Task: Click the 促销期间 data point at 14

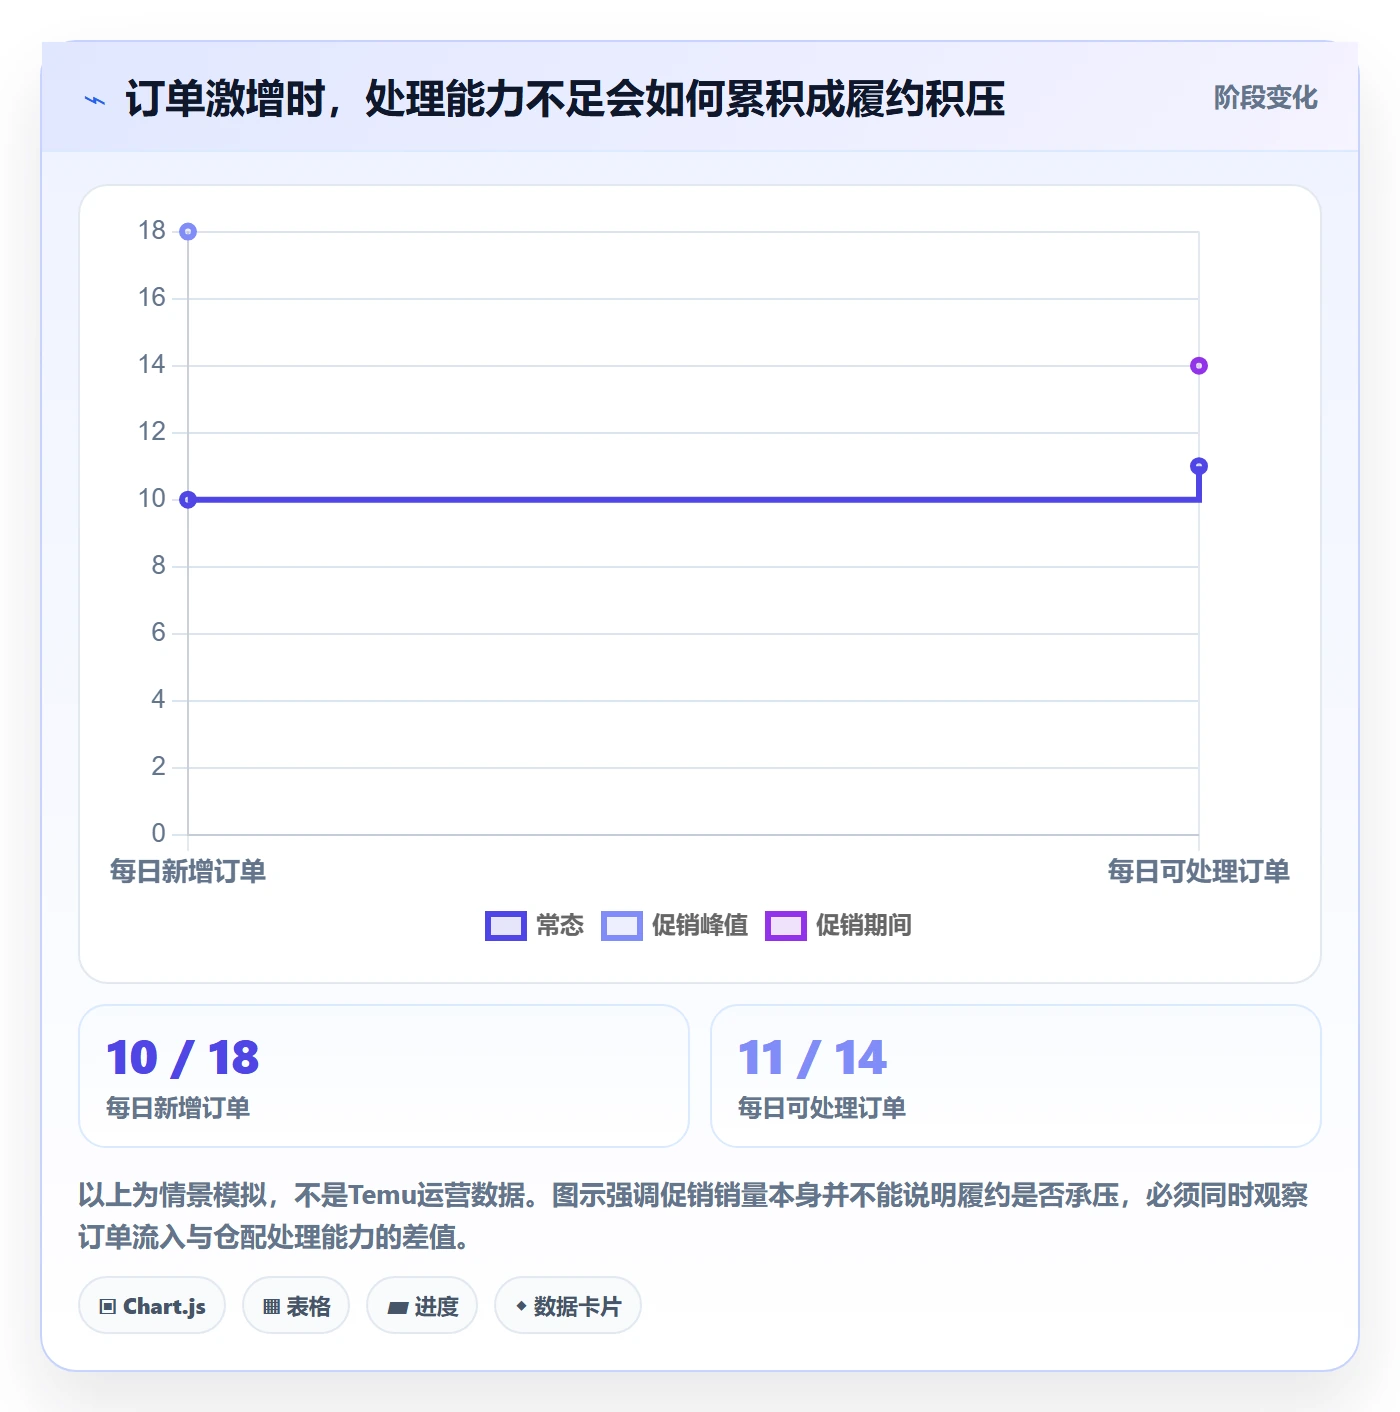Action: coord(1199,366)
